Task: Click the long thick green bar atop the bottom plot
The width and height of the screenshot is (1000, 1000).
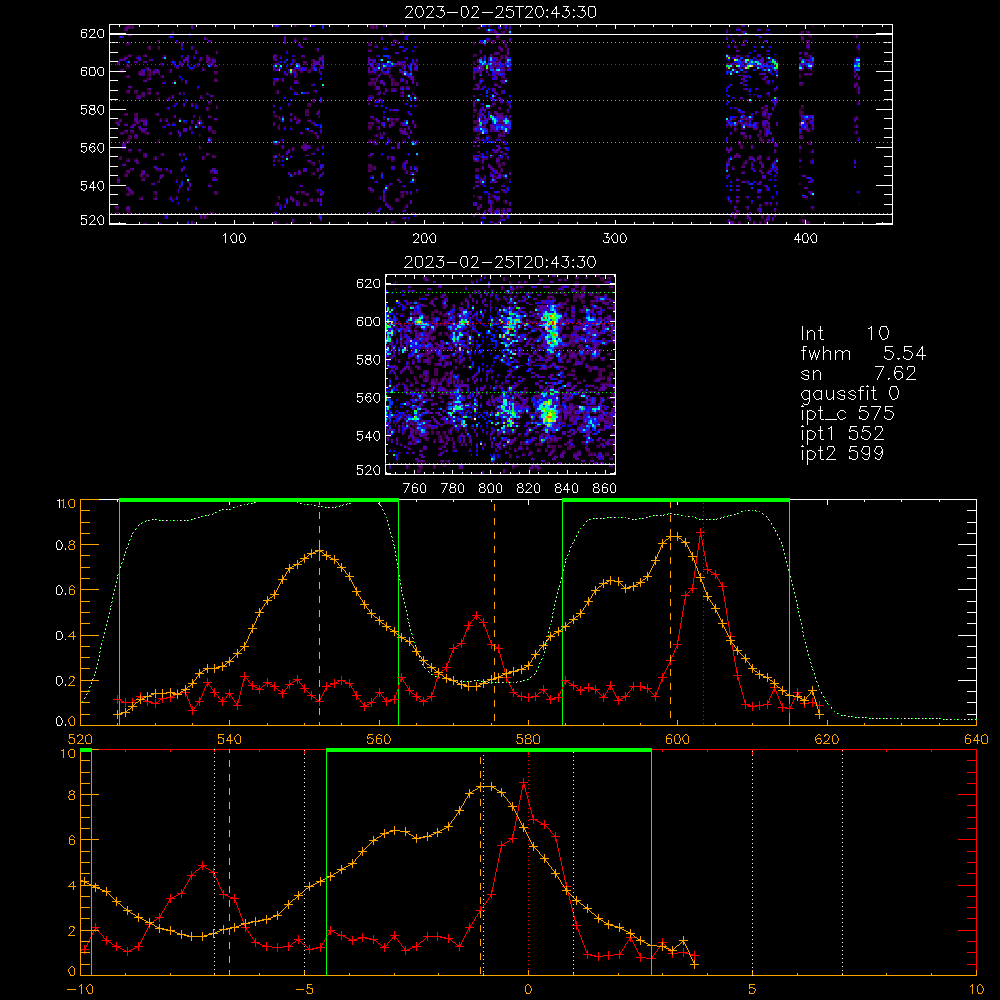Action: click(x=489, y=750)
